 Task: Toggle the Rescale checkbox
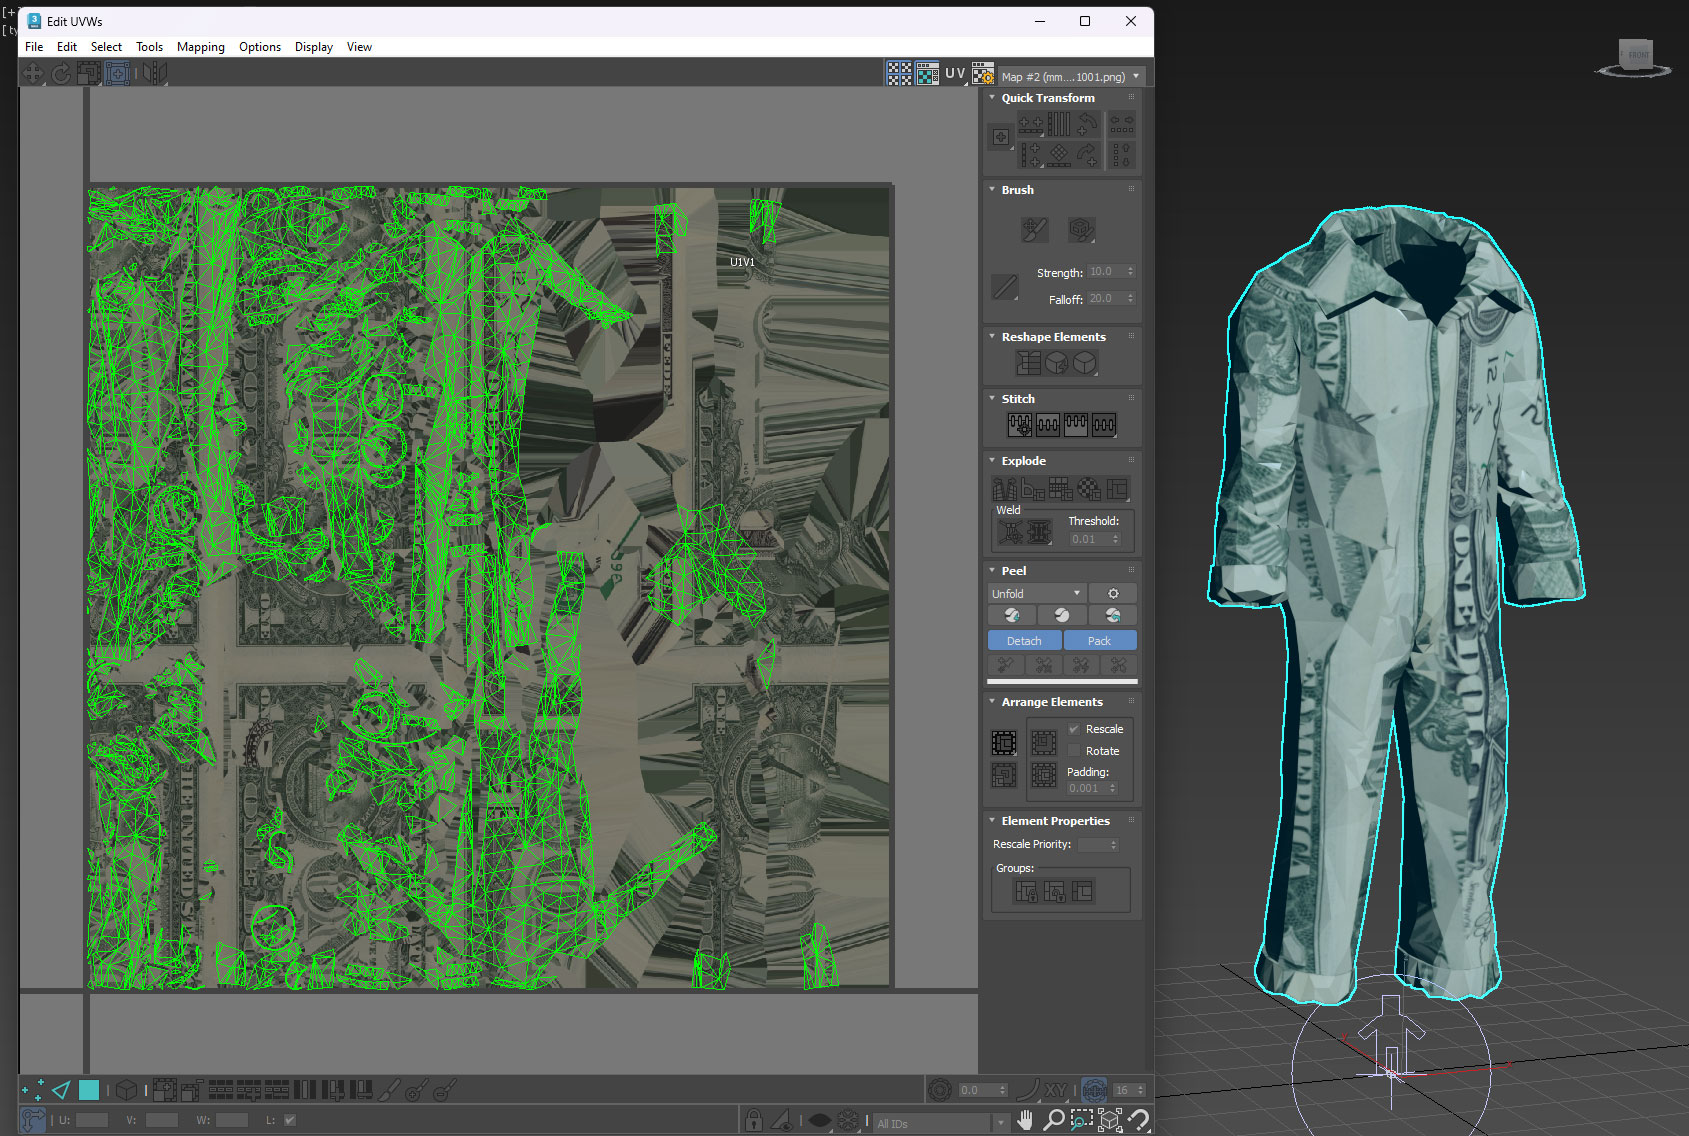point(1075,729)
